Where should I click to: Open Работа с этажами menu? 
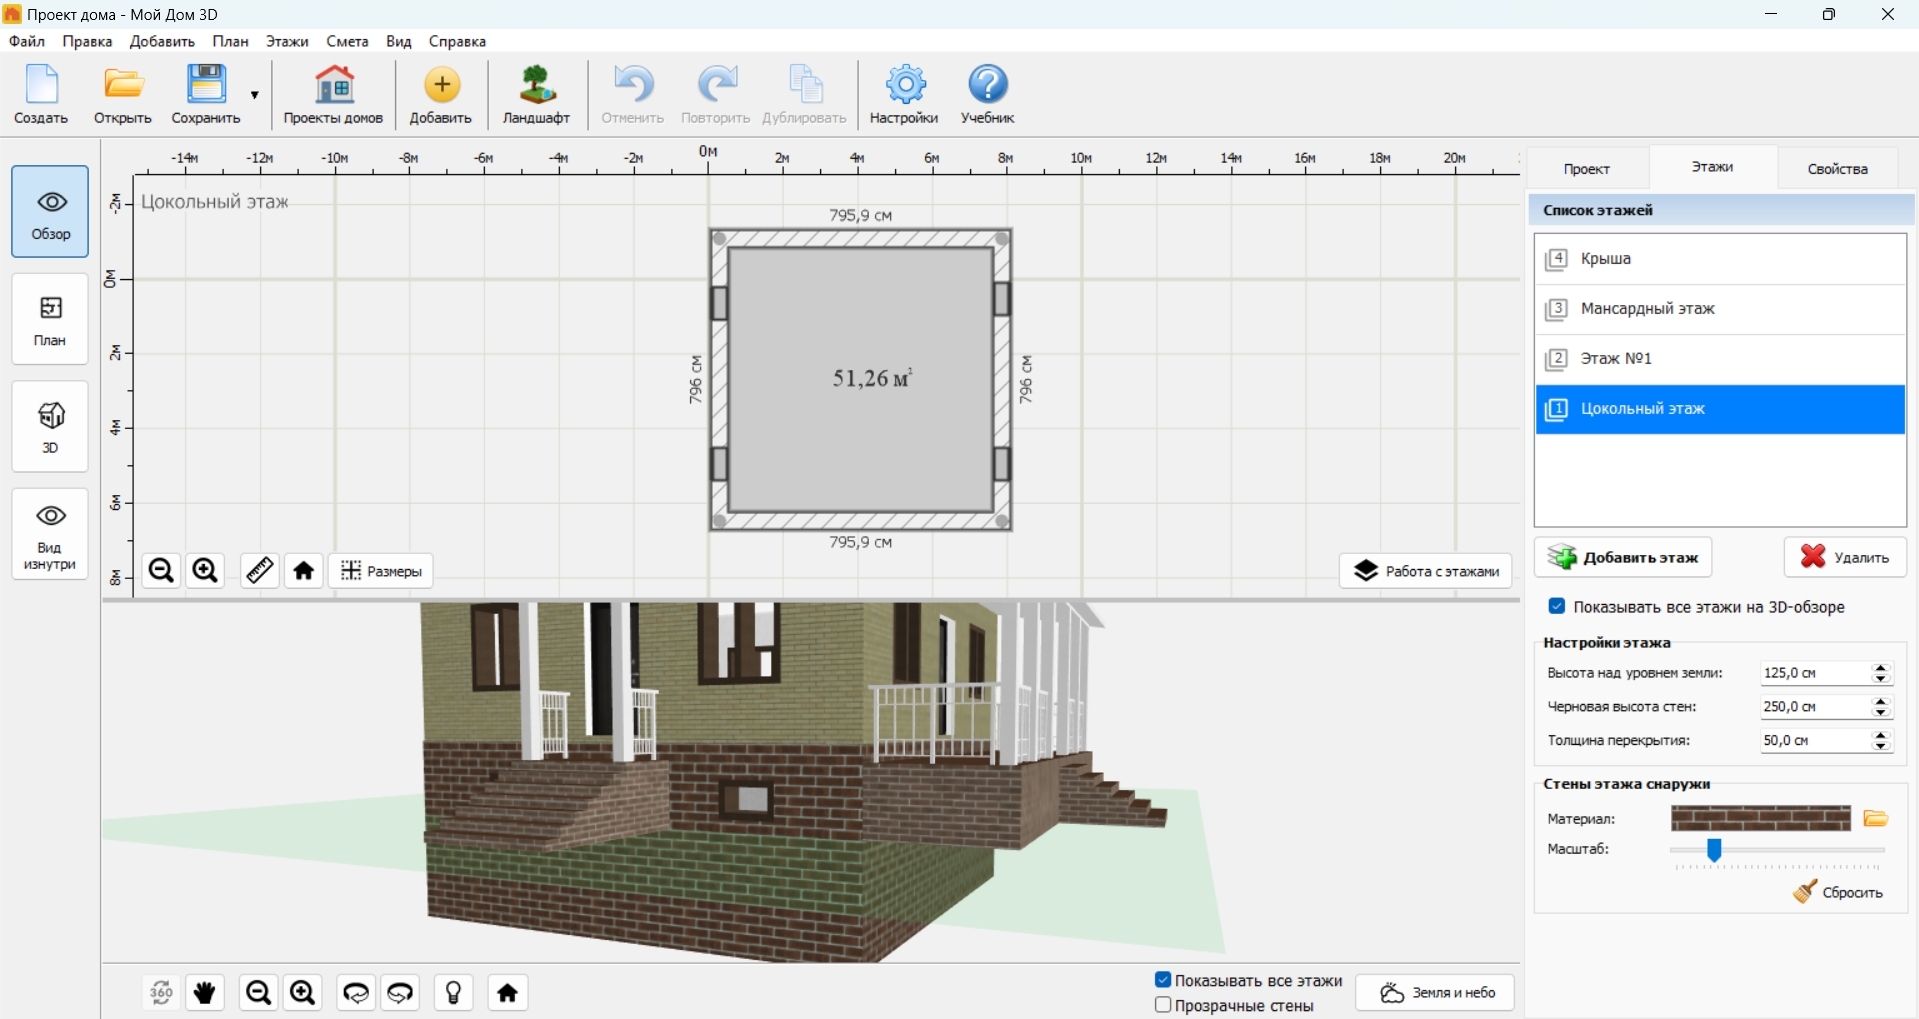[x=1426, y=571]
